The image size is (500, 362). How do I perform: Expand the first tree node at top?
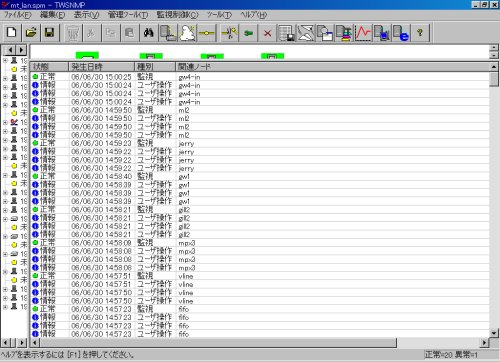click(5, 61)
